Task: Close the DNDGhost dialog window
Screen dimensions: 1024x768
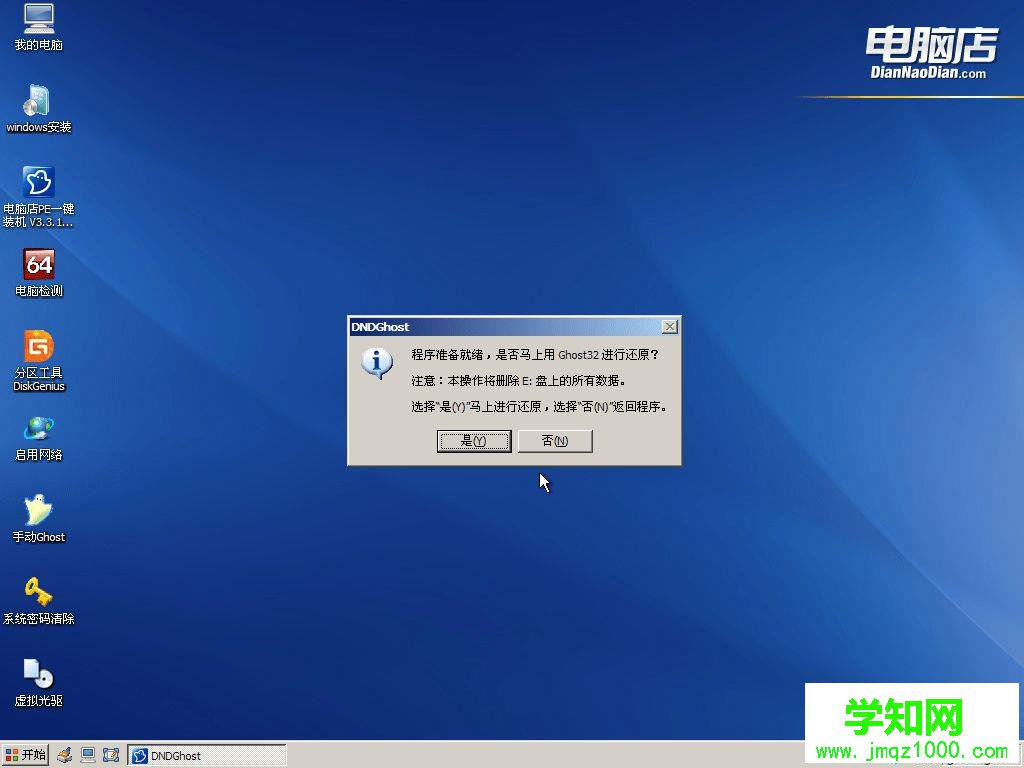Action: click(x=669, y=326)
